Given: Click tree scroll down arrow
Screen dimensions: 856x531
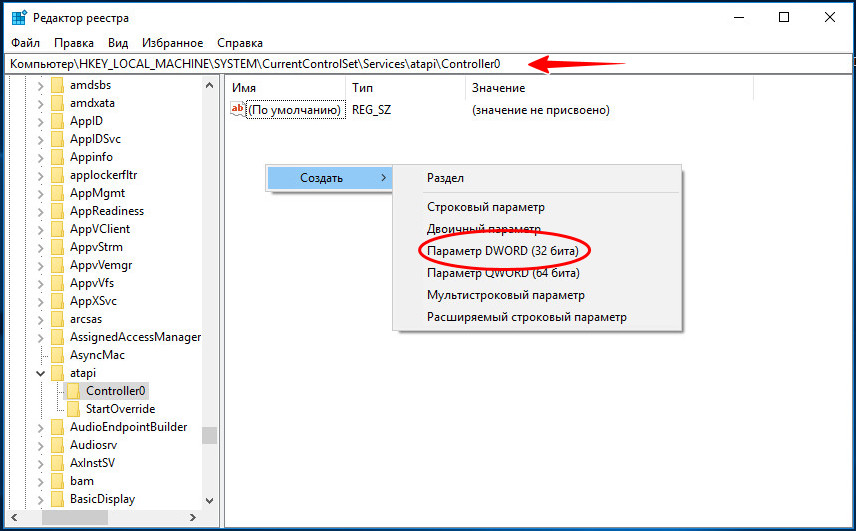Looking at the screenshot, I should (210, 500).
